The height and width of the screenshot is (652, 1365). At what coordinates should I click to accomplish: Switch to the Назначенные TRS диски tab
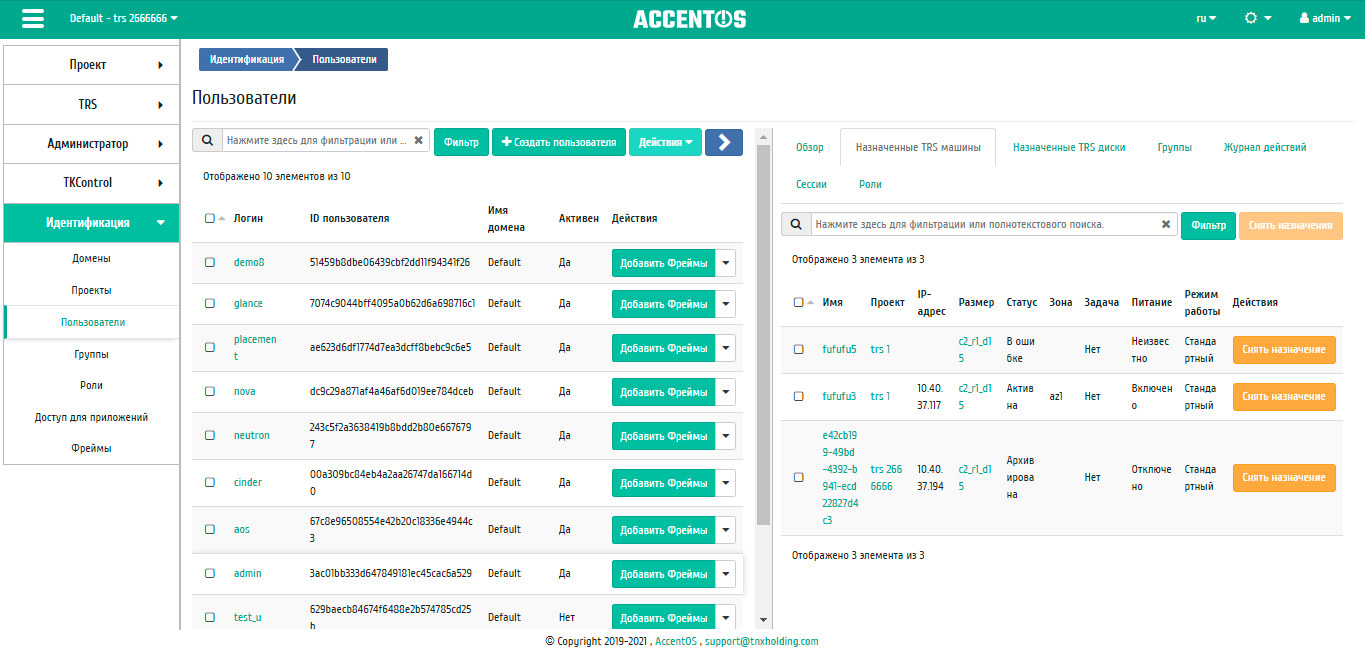1068,147
